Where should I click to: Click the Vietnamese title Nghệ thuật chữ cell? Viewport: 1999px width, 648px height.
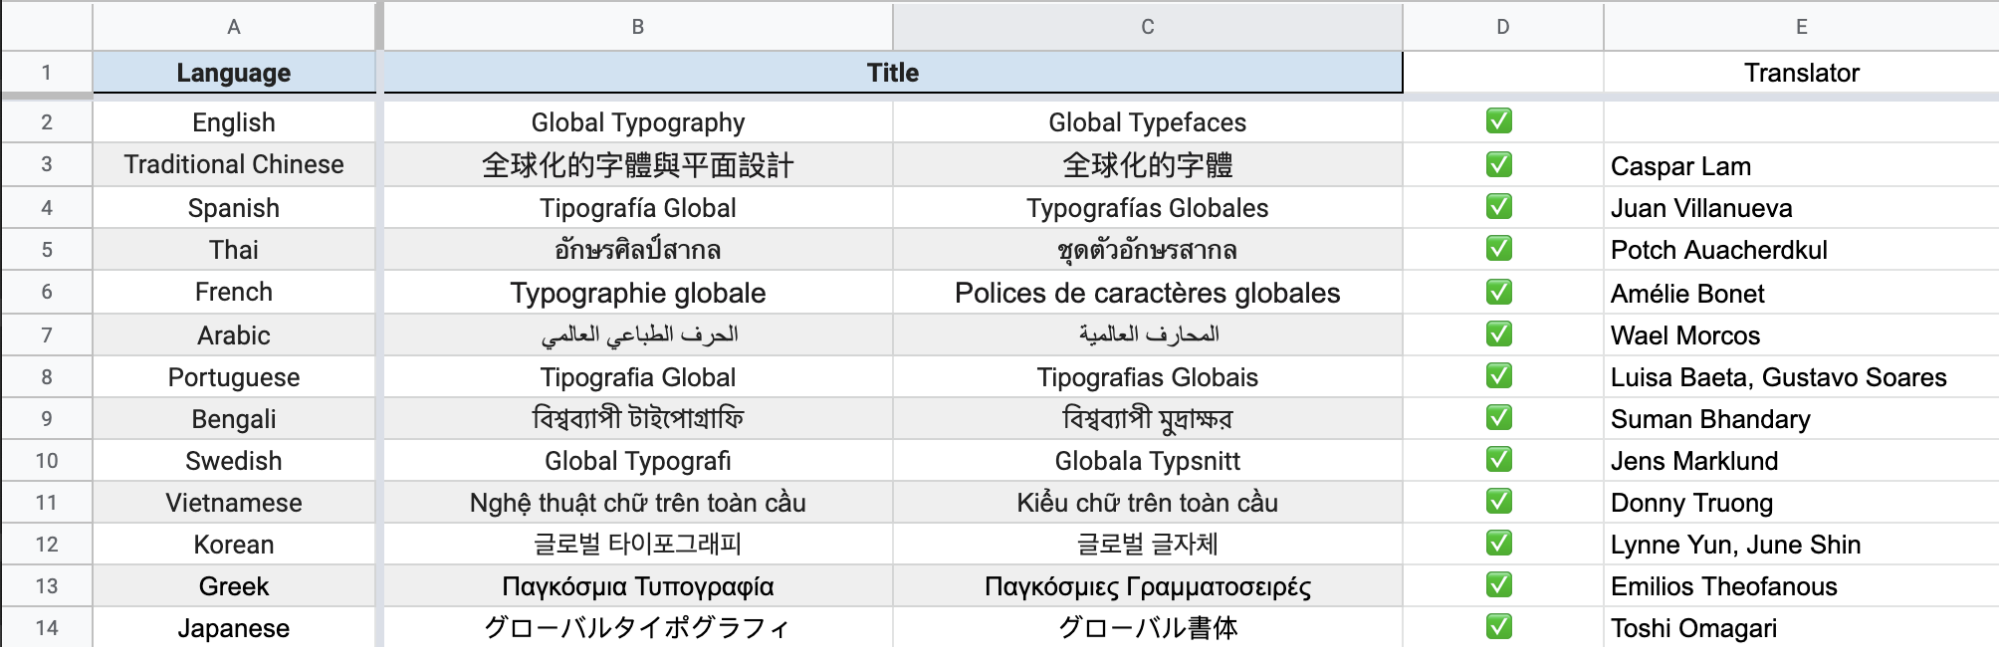[x=638, y=502]
